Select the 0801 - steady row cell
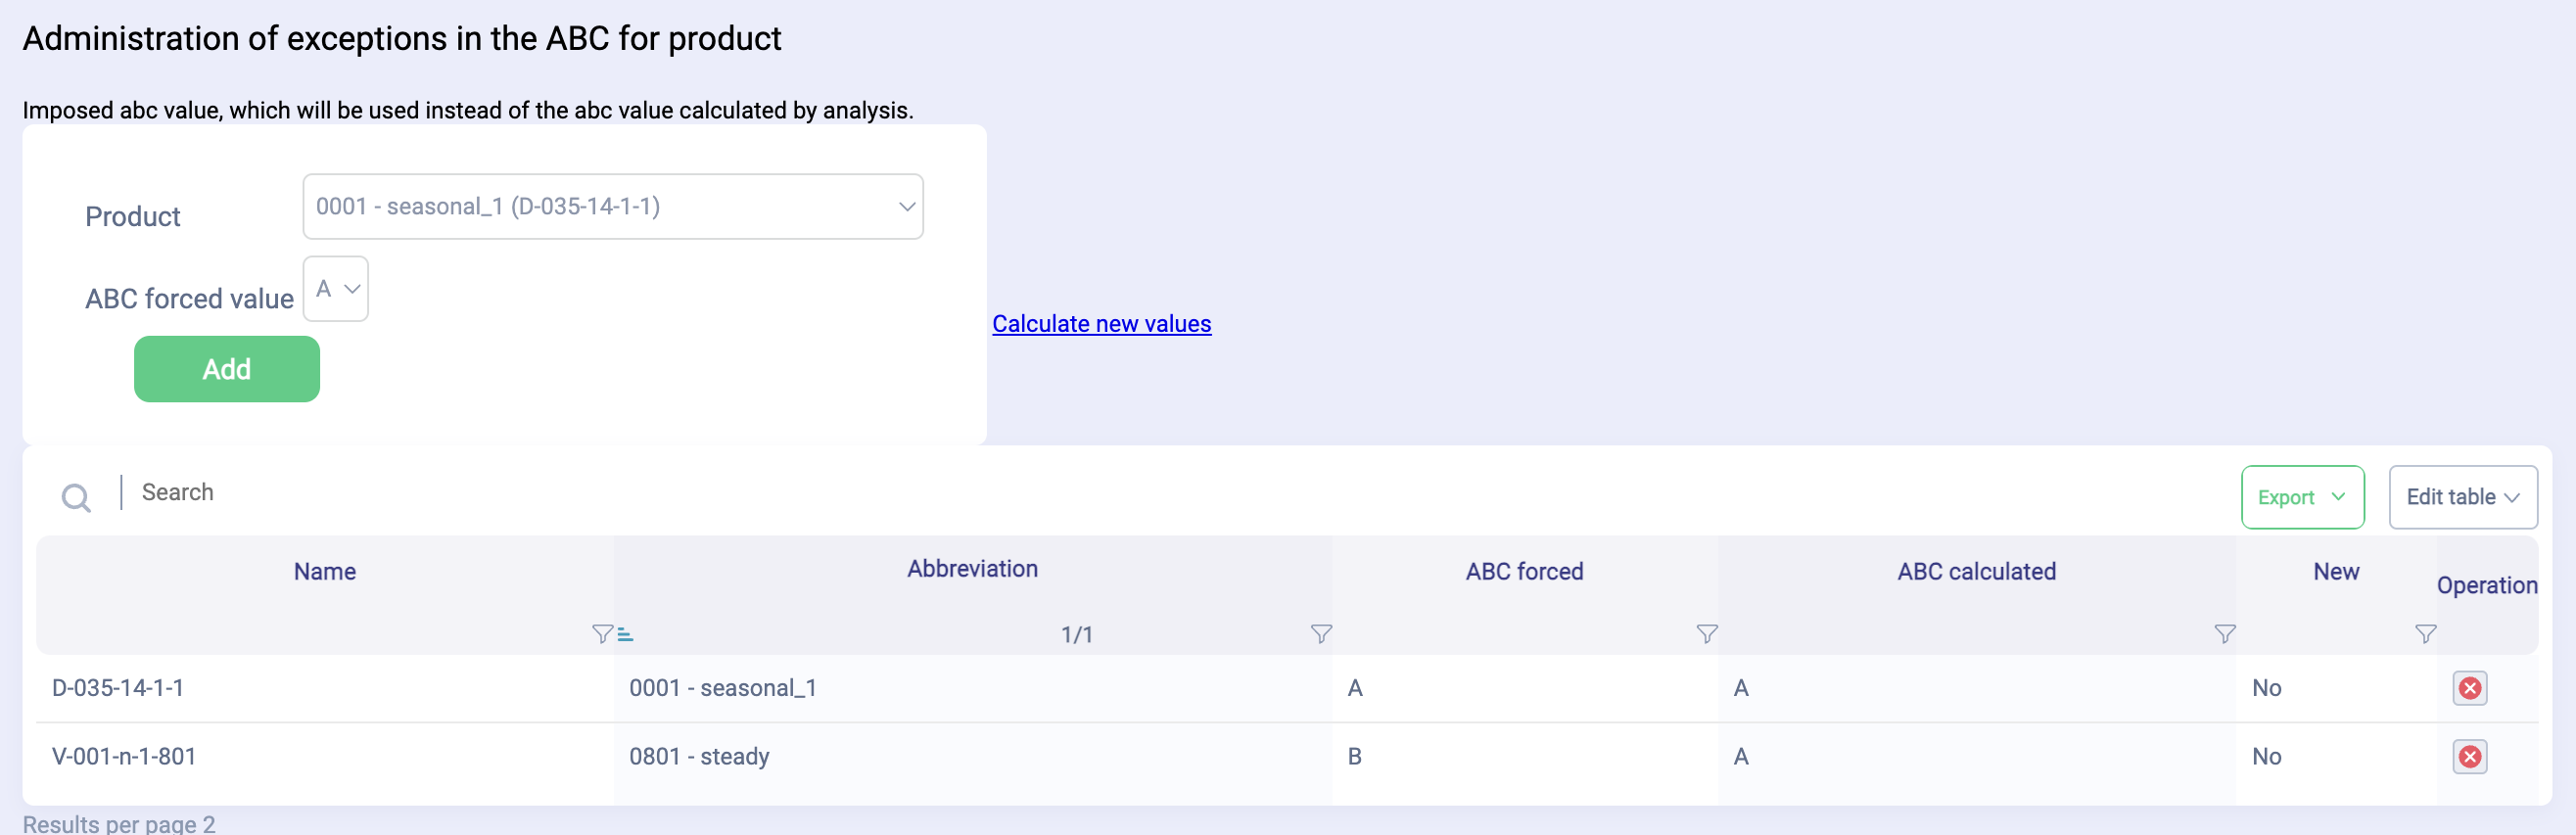Screen dimensions: 2576x835 click(x=699, y=757)
